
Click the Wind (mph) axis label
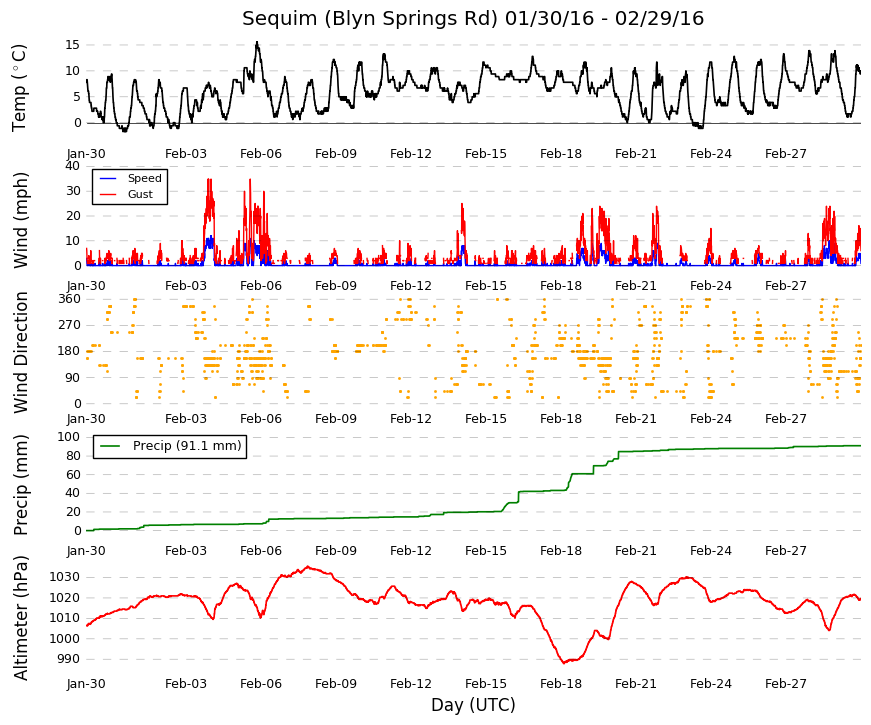coord(20,221)
